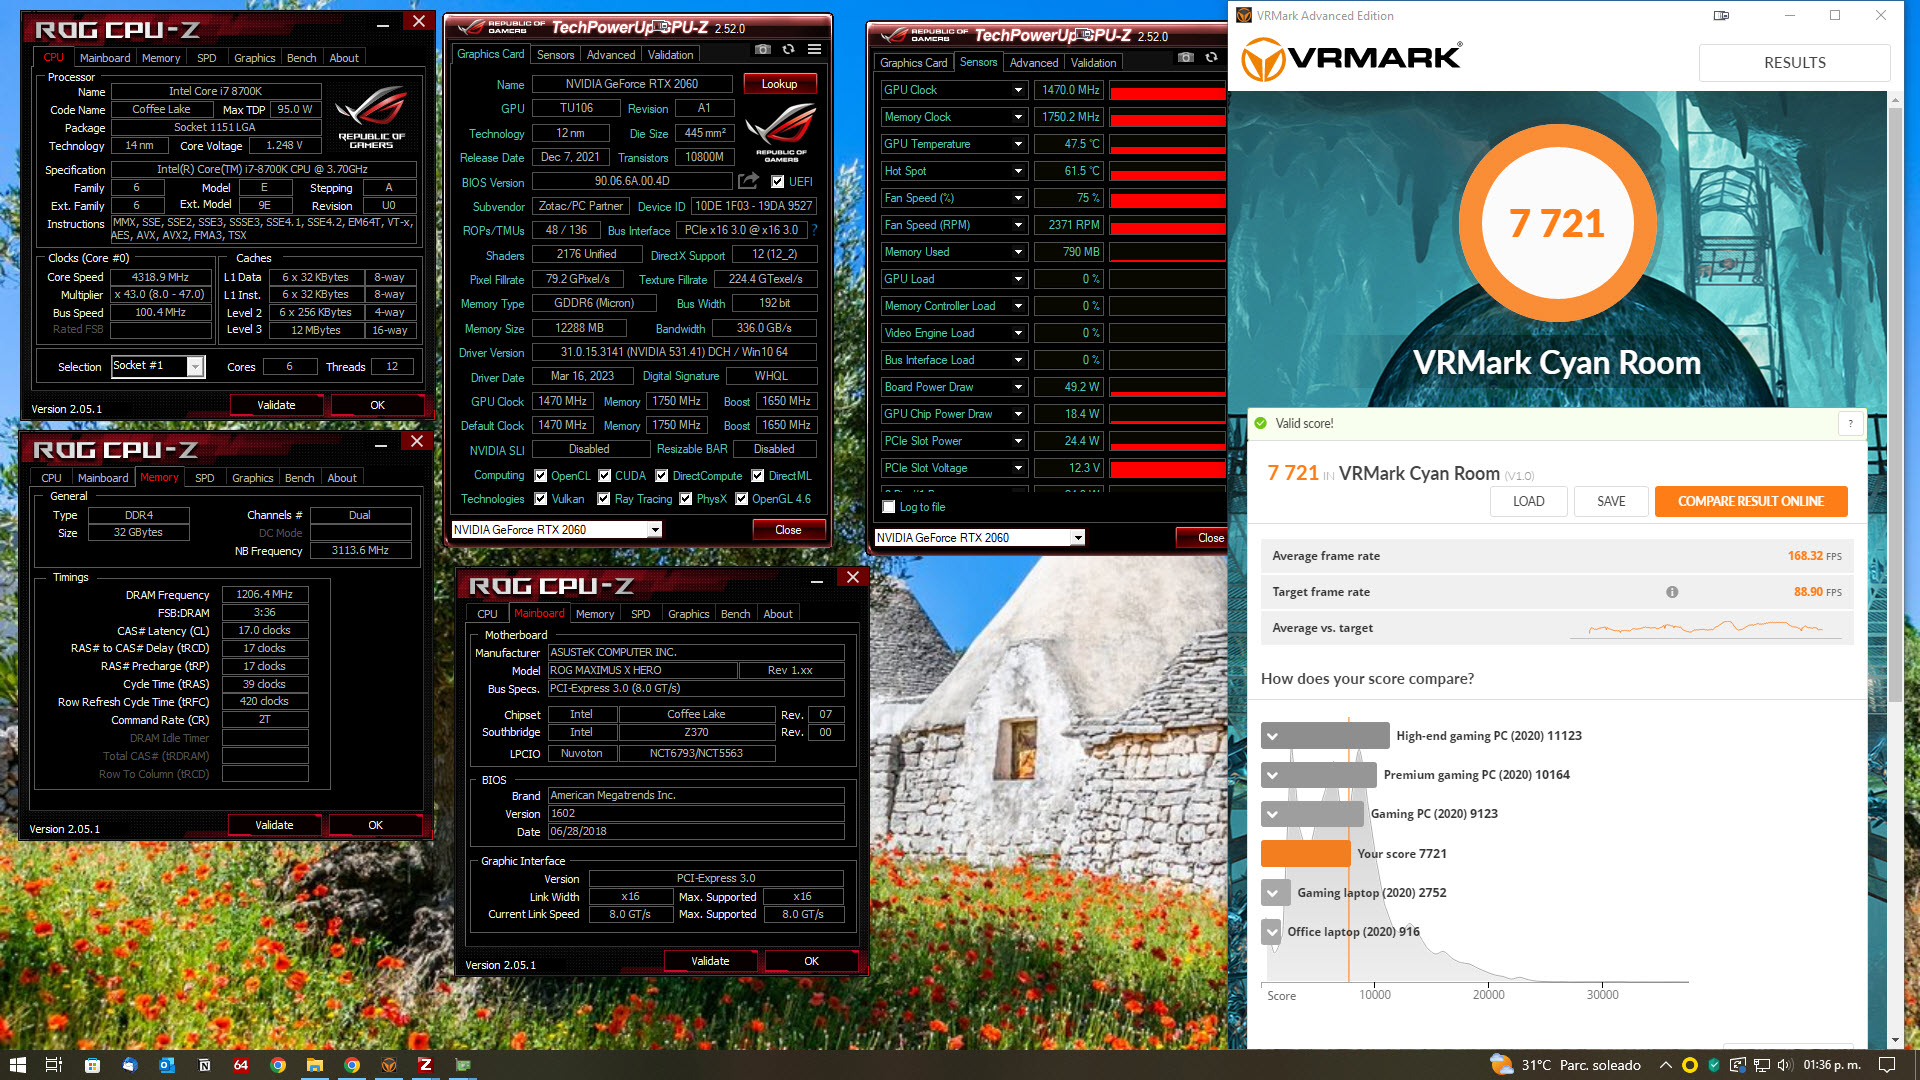The image size is (1920, 1080).
Task: Open AIDA64 from the taskbar
Action: pyautogui.click(x=241, y=1065)
